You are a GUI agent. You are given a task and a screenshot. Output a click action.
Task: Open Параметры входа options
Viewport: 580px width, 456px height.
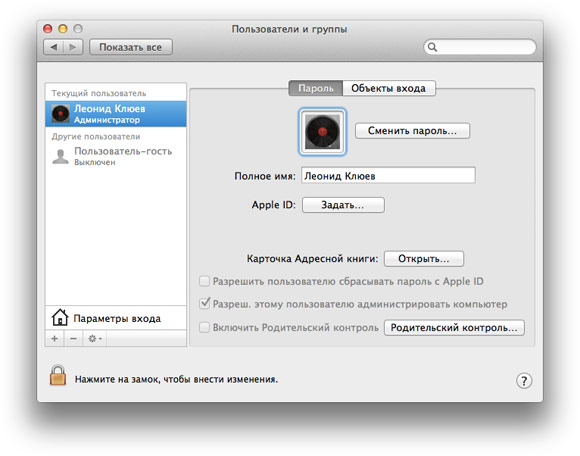116,318
